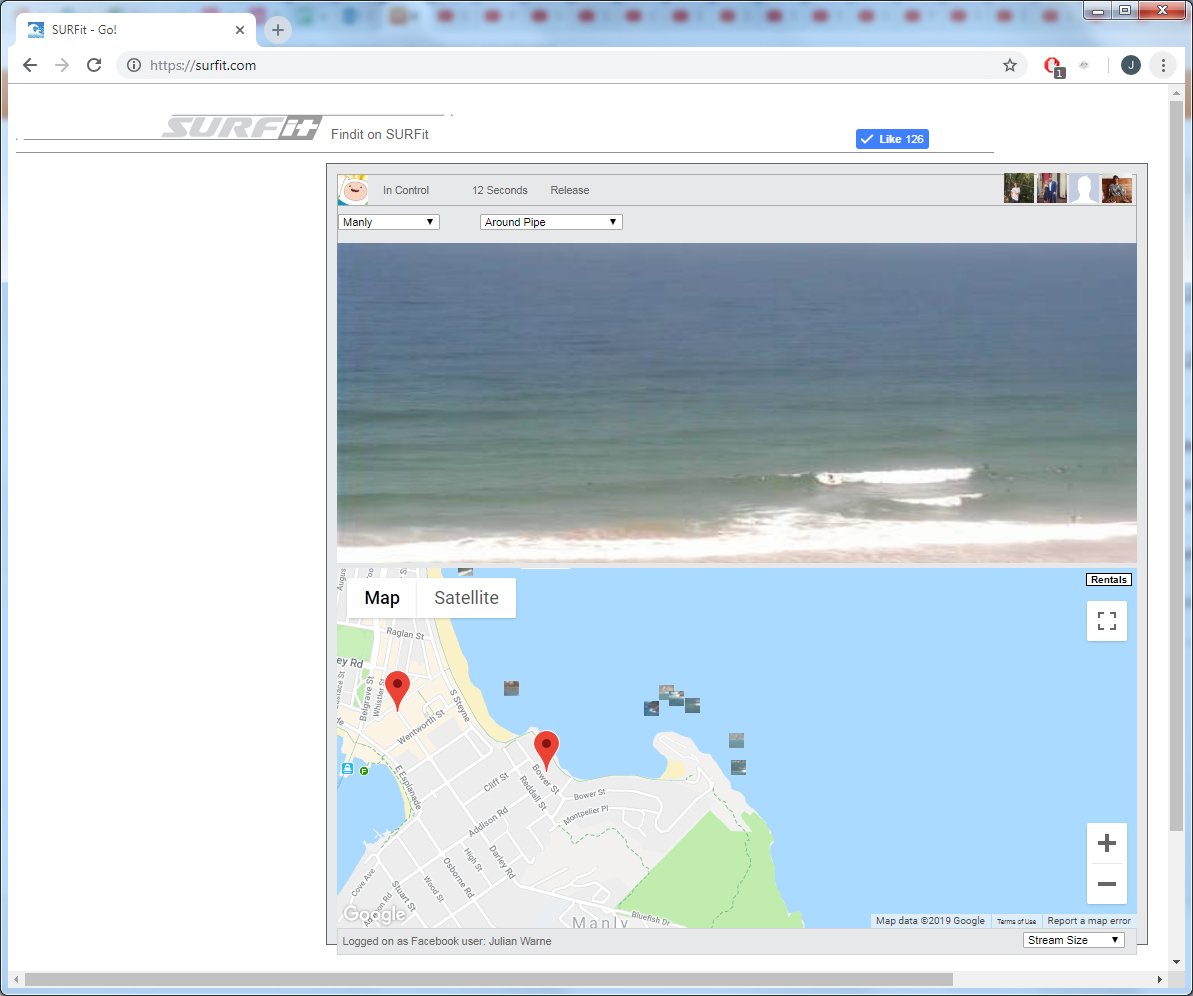1193x996 pixels.
Task: Open the Manly location dropdown
Action: coord(389,222)
